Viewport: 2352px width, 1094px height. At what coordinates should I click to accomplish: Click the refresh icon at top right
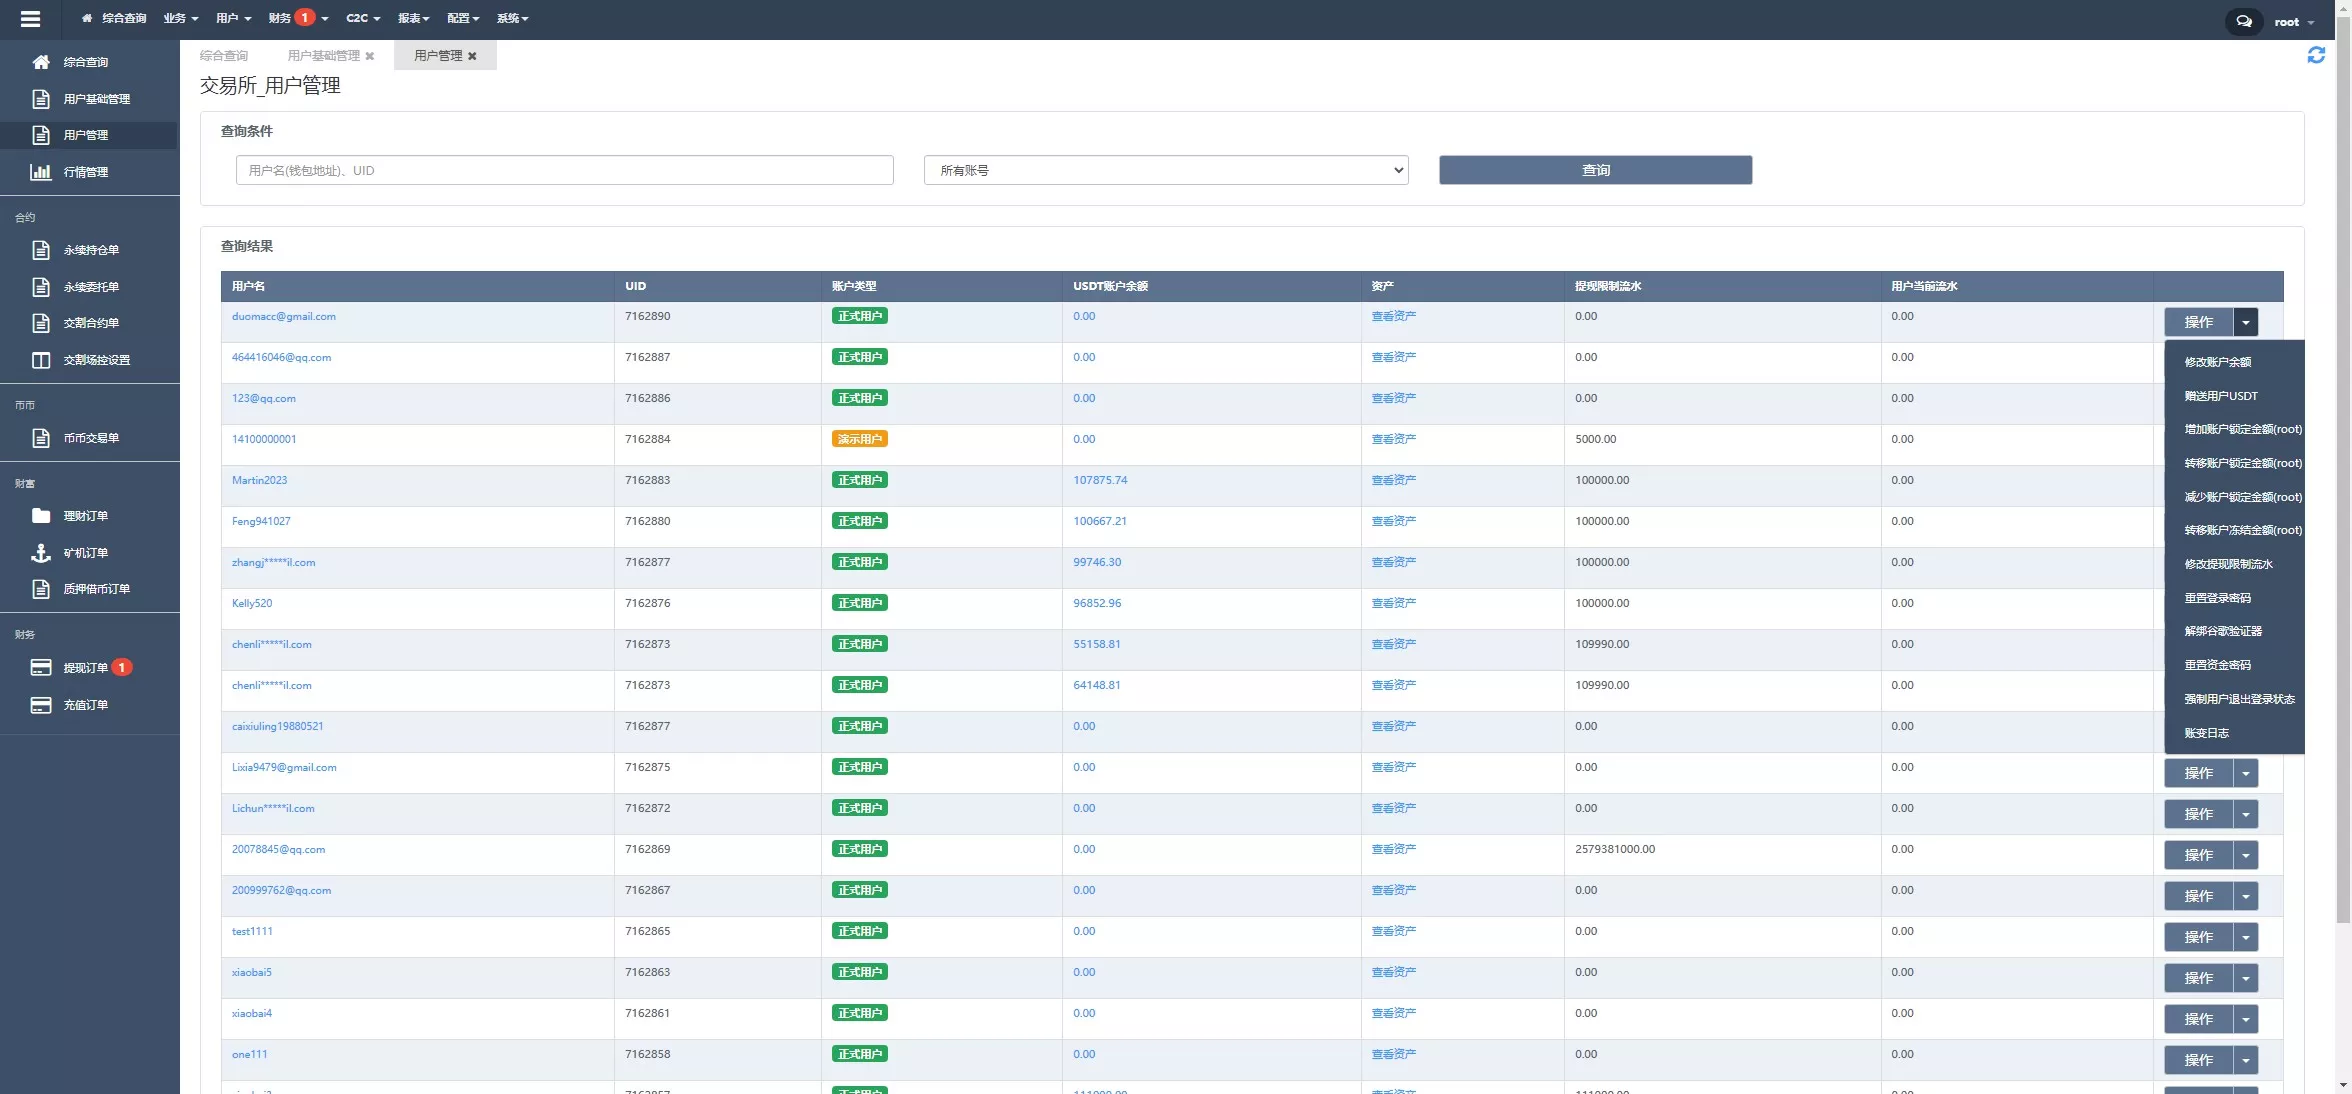2316,55
